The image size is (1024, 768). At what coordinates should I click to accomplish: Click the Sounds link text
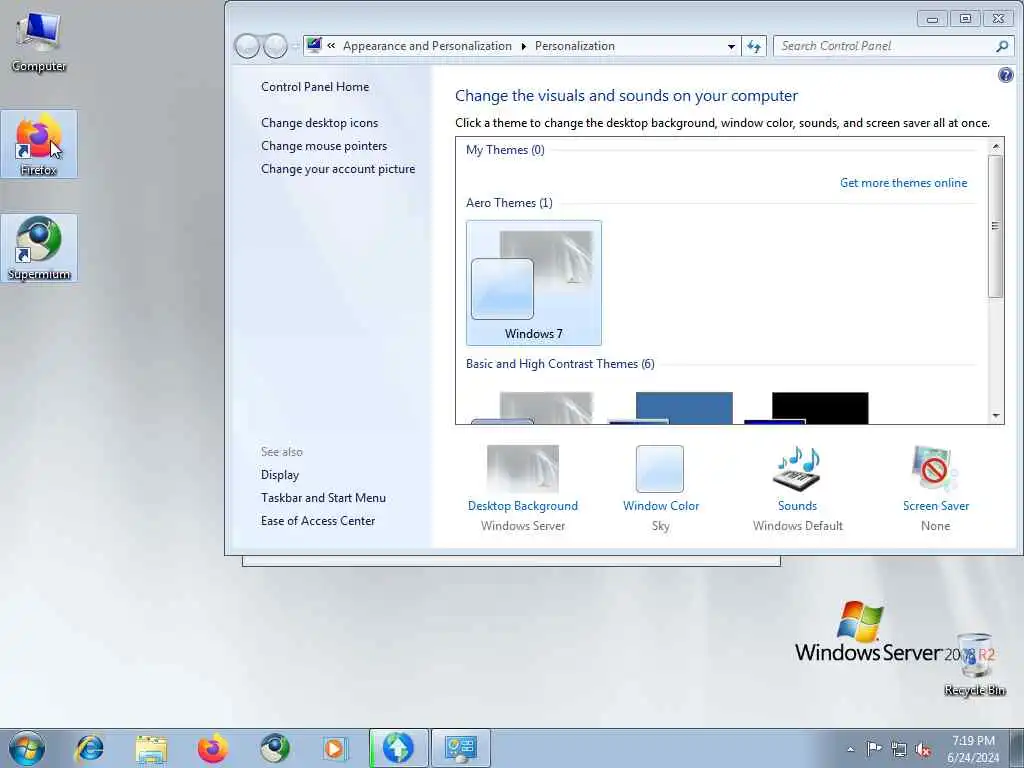click(x=797, y=505)
